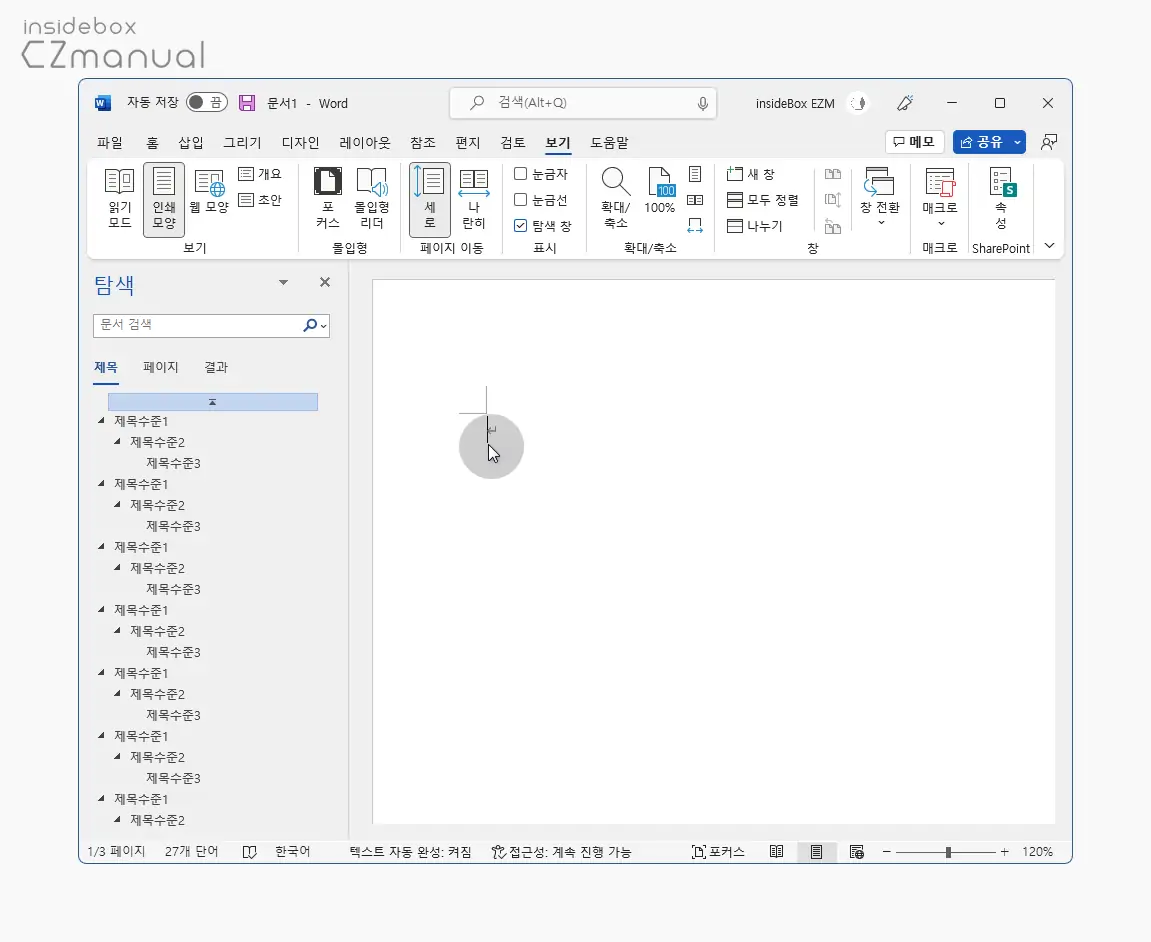Image resolution: width=1151 pixels, height=942 pixels.
Task: Open the Switch Windows (창 전환) dropdown
Action: (879, 198)
